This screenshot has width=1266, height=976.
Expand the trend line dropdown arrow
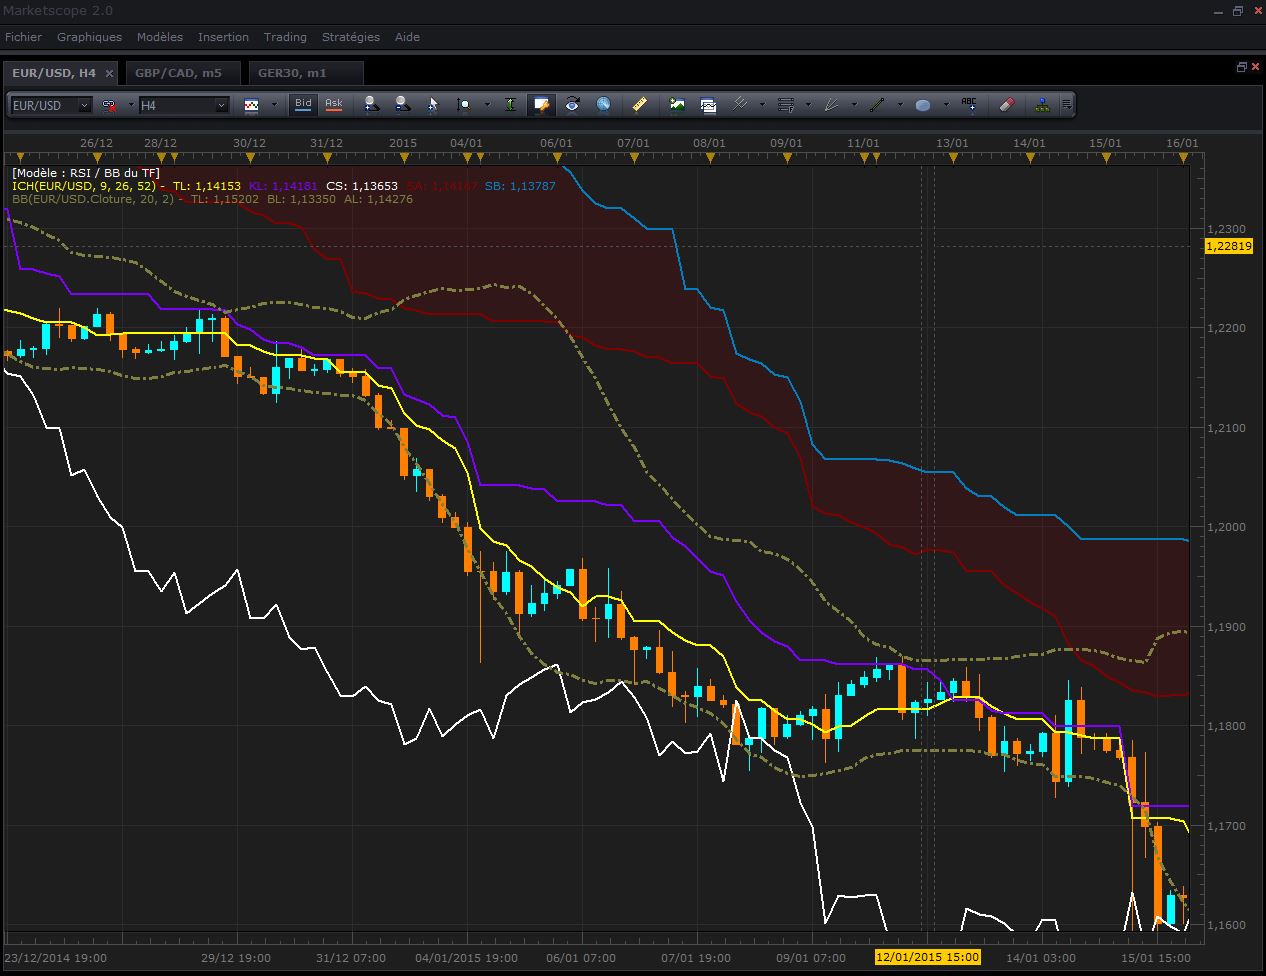coord(900,104)
